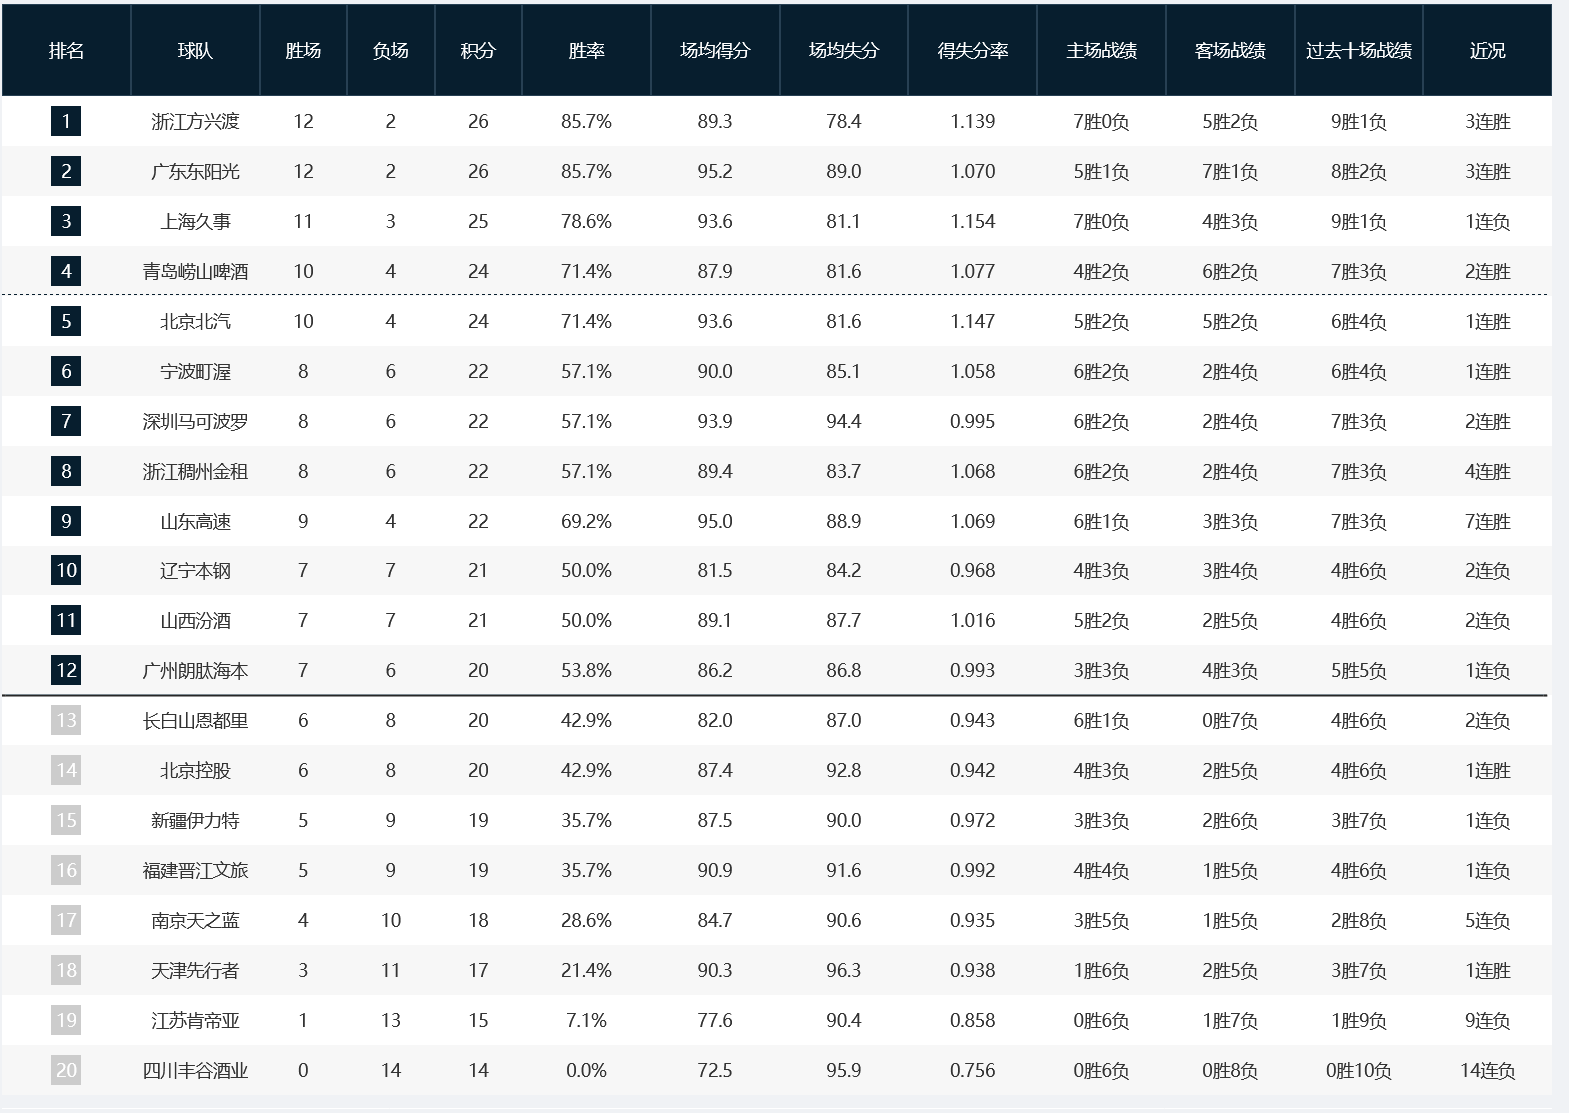Click the rank 1 badge
Screen dimensions: 1569x1113
pyautogui.click(x=66, y=122)
